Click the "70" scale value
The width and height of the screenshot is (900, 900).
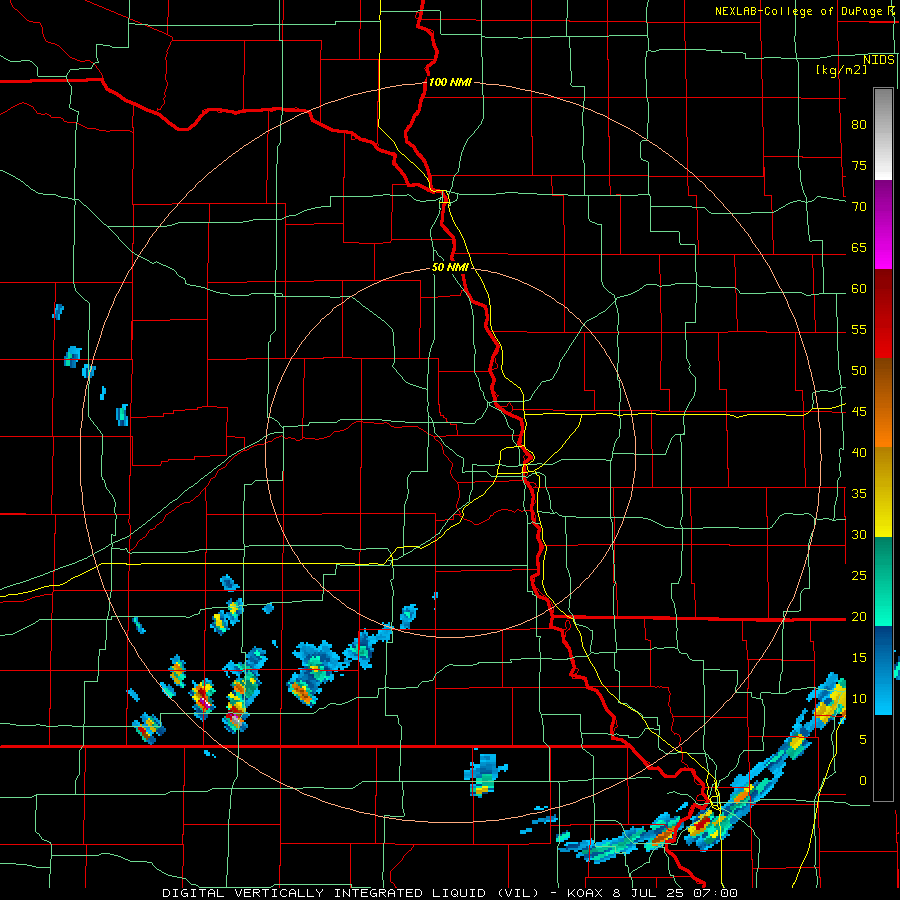[859, 207]
